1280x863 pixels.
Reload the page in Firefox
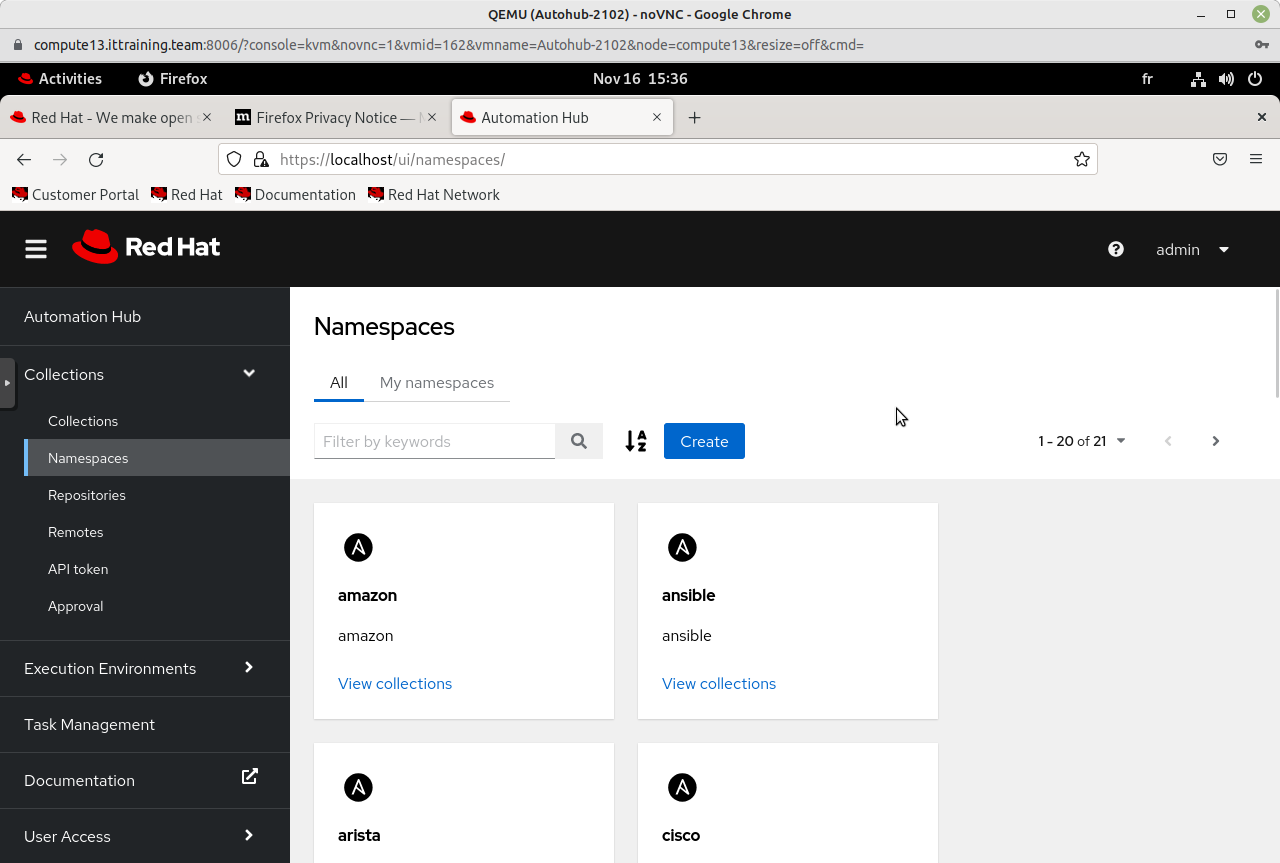(x=96, y=159)
